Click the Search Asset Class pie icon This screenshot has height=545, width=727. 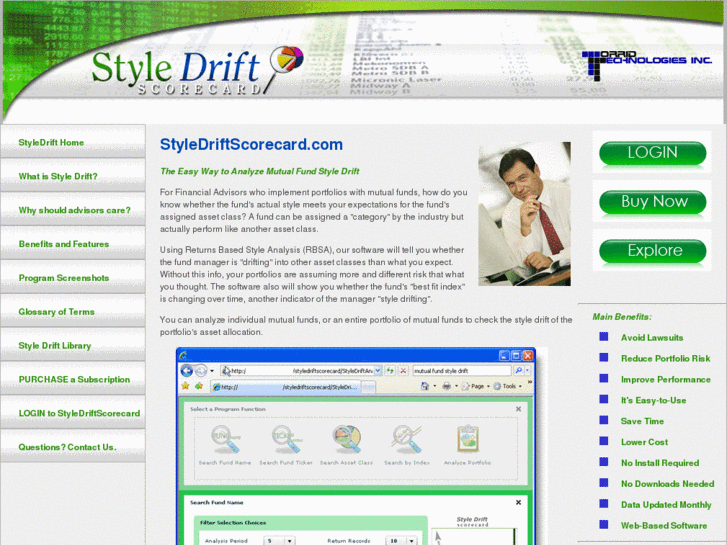[346, 439]
